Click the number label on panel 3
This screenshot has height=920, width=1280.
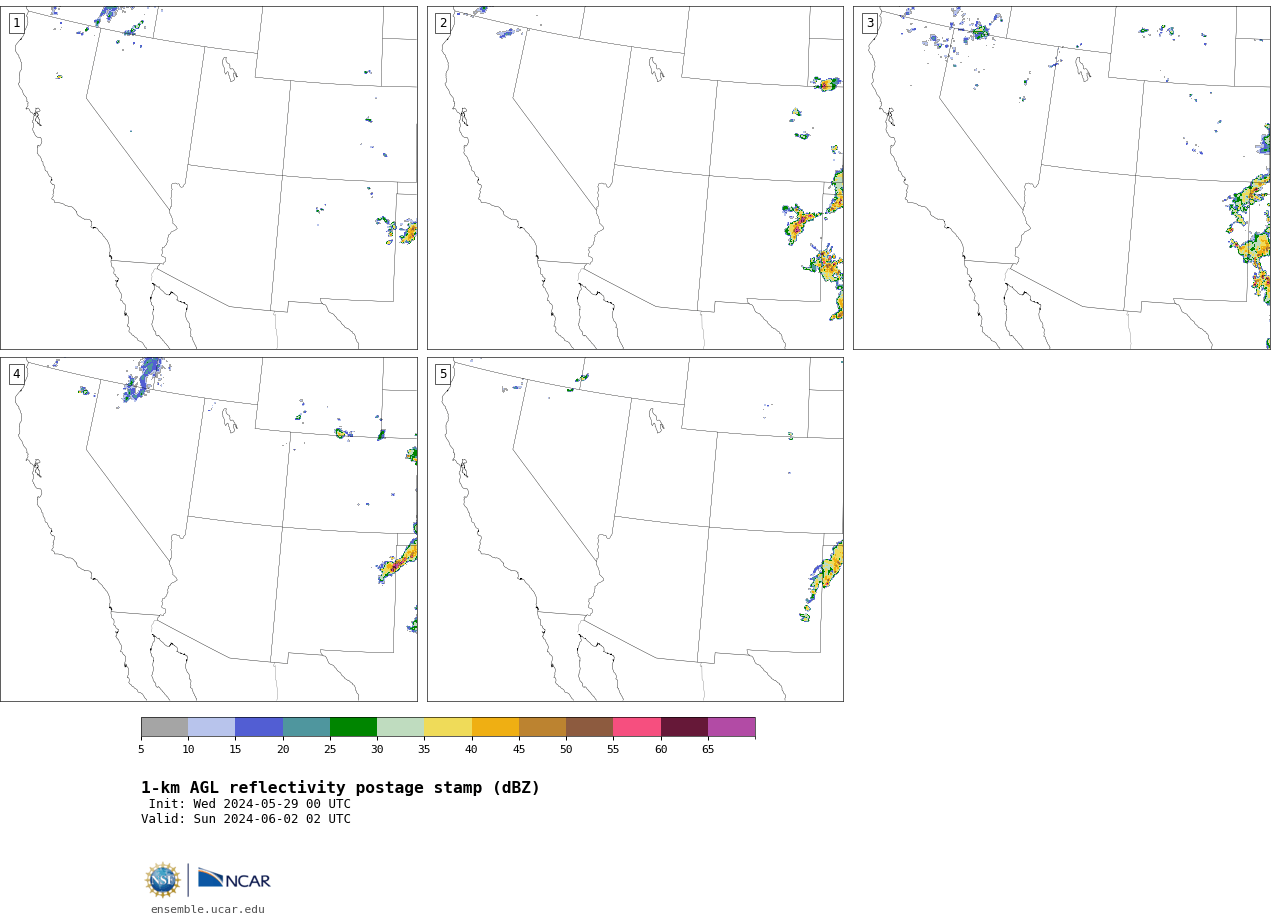coord(870,23)
